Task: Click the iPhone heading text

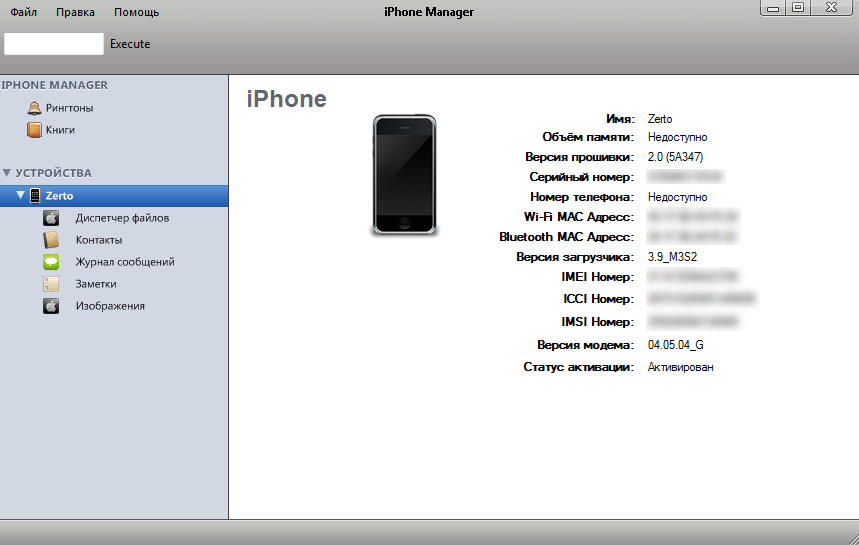Action: pos(287,99)
